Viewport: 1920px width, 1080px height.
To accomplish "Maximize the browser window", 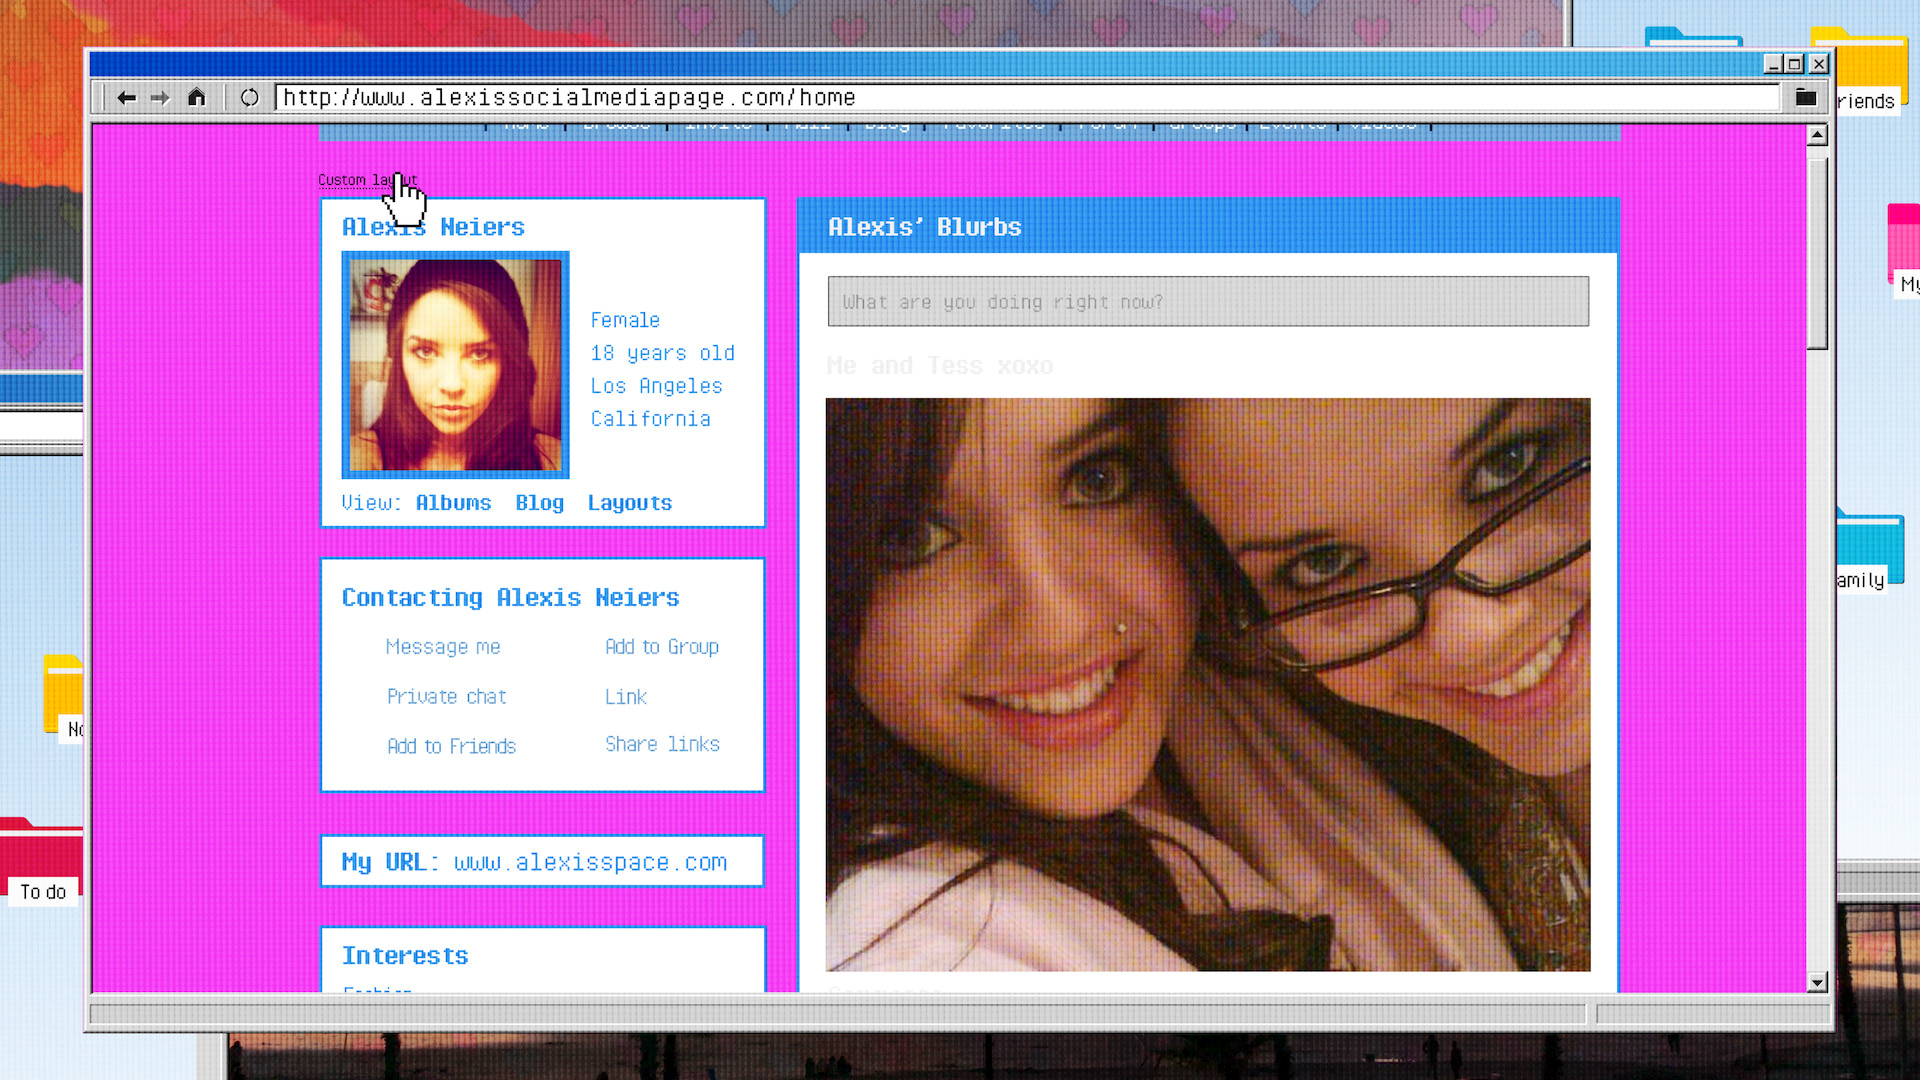I will [x=1795, y=64].
